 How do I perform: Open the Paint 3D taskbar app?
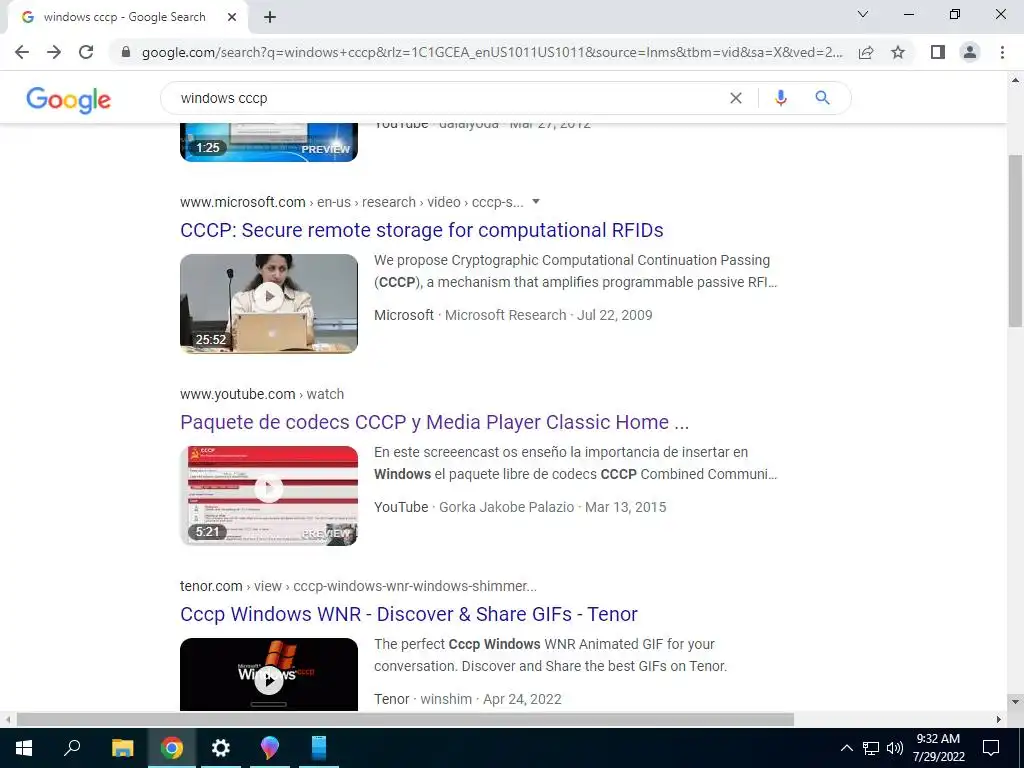pyautogui.click(x=270, y=748)
